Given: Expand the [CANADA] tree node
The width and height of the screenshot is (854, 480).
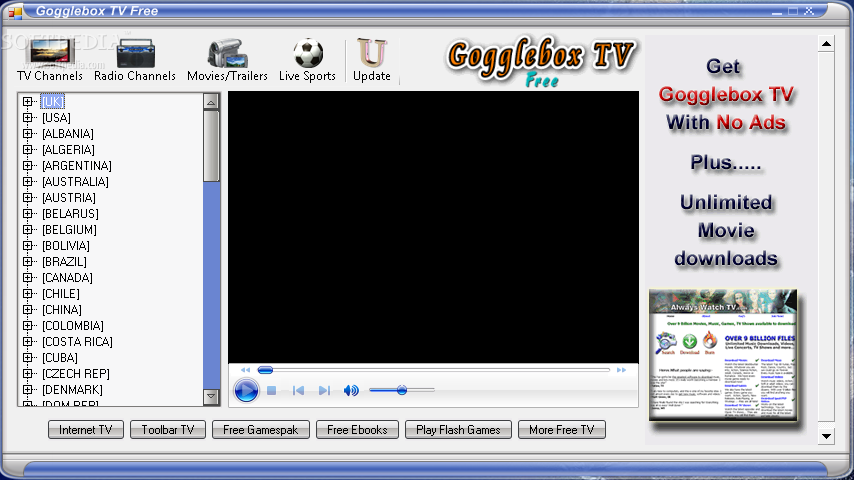Looking at the screenshot, I should point(27,277).
